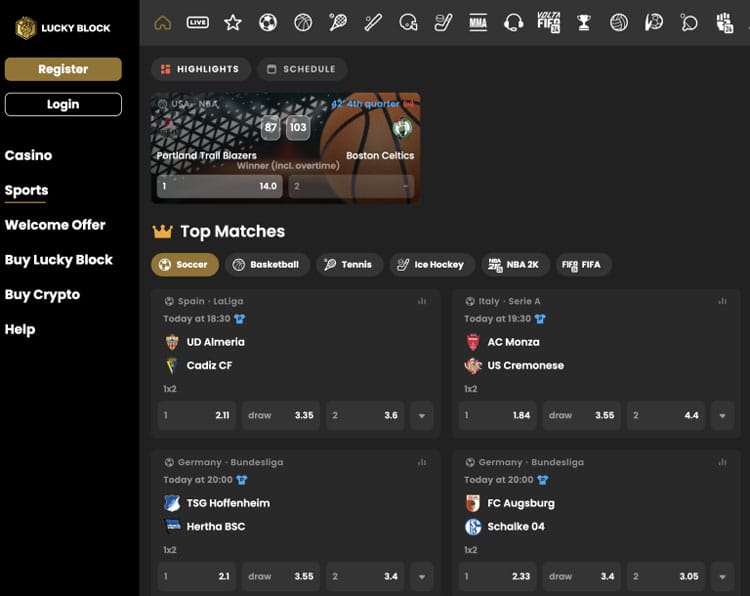750x596 pixels.
Task: Select the Ice Hockey filter in Top Matches
Action: 432,265
